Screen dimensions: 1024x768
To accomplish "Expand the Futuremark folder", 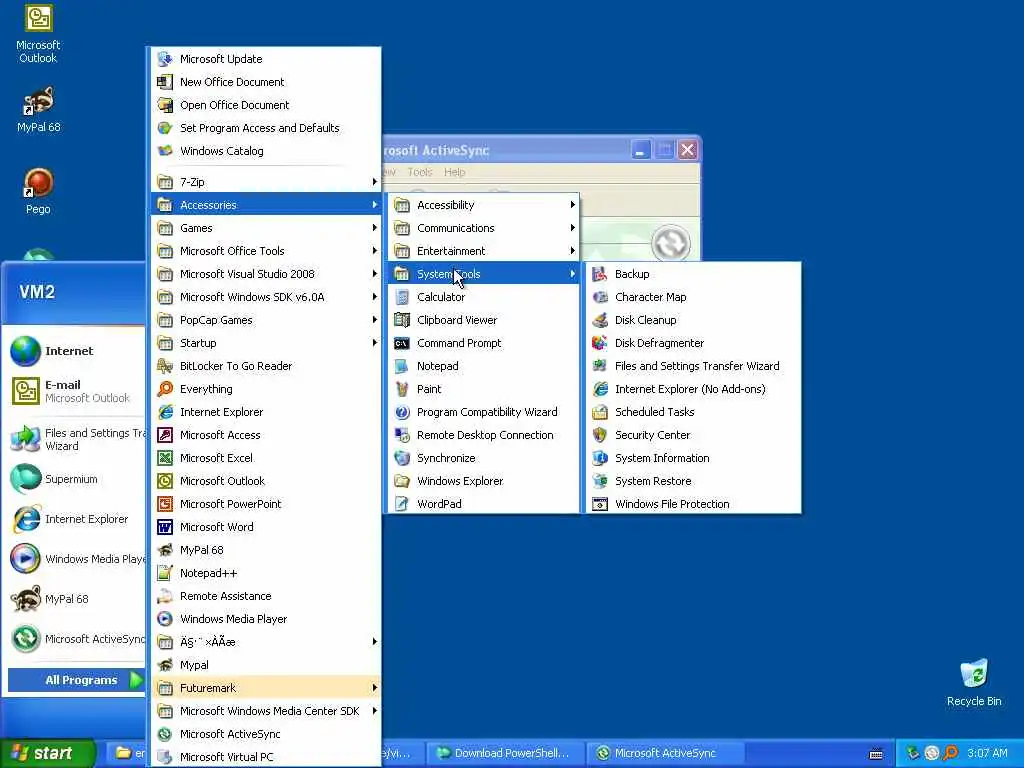I will coord(266,688).
